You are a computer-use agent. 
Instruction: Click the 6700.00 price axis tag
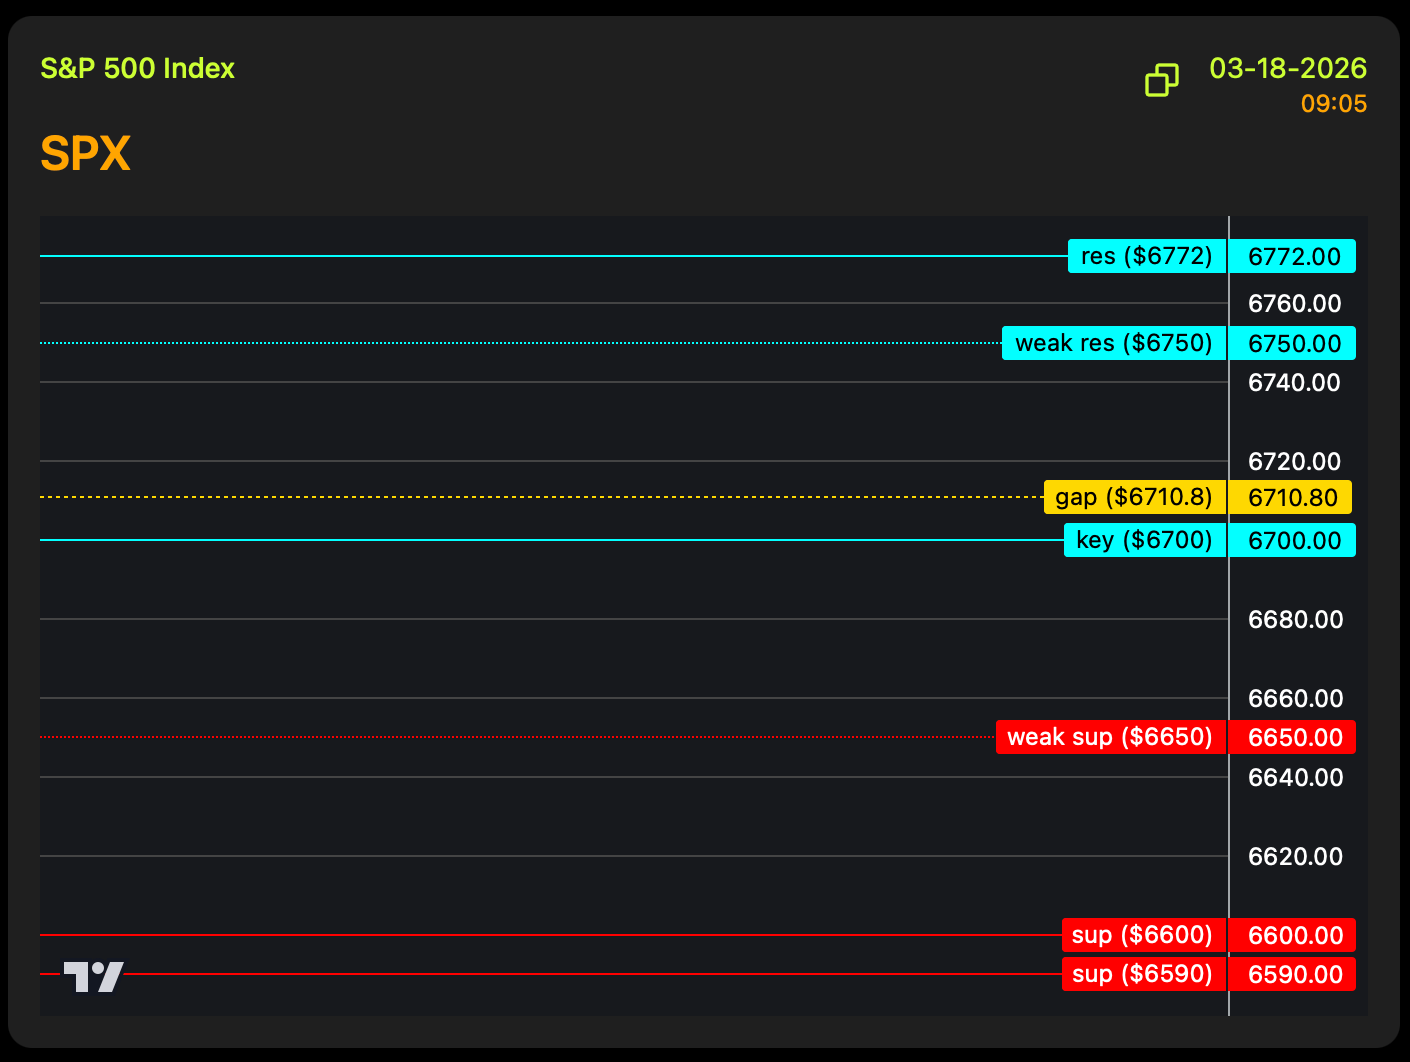click(1293, 540)
